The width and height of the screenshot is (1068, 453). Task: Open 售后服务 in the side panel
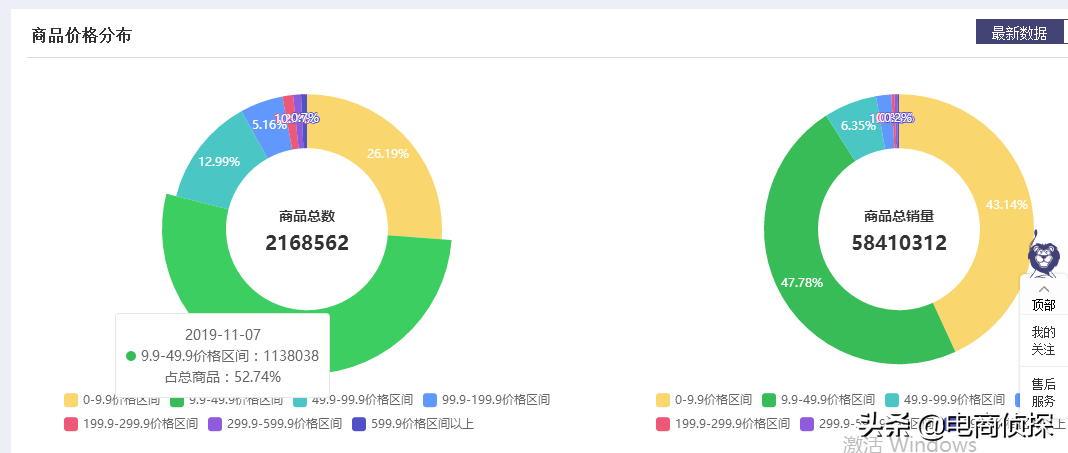pyautogui.click(x=1044, y=392)
